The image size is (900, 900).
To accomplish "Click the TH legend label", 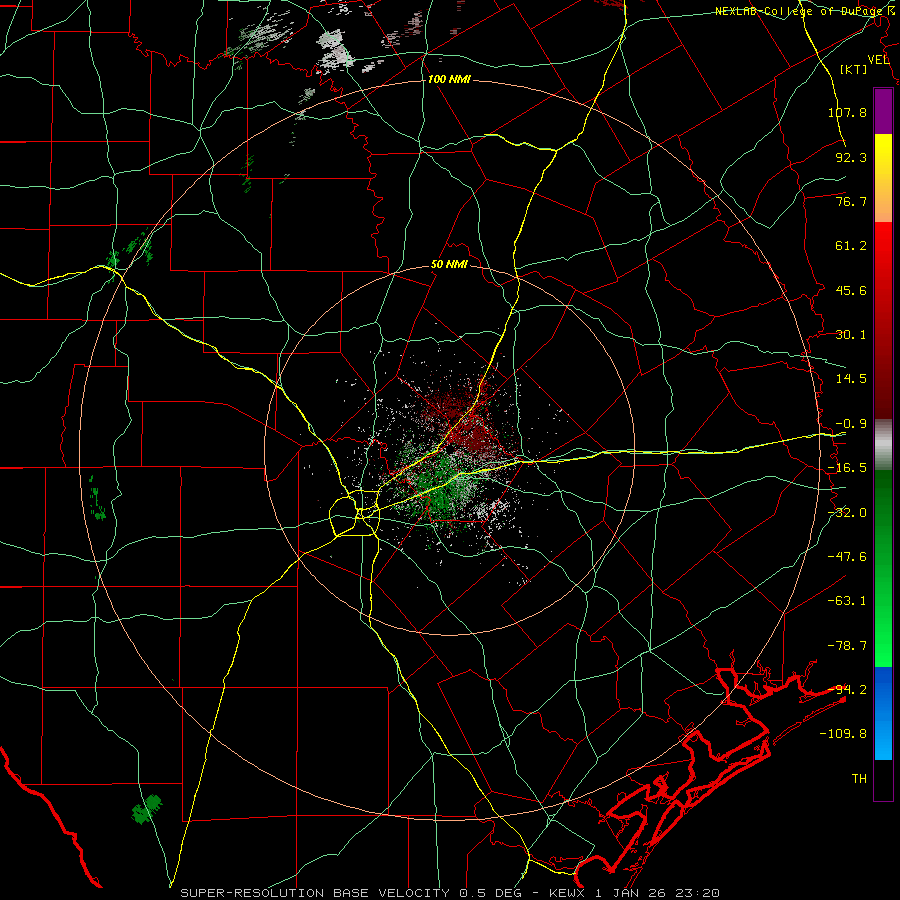I will [x=859, y=779].
